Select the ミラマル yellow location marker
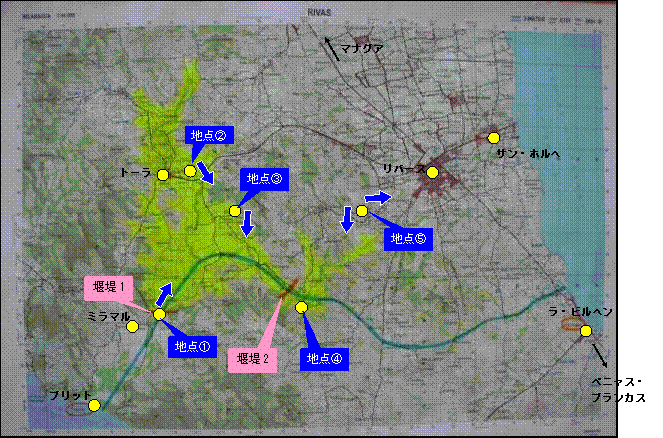The height and width of the screenshot is (438, 663). click(132, 327)
